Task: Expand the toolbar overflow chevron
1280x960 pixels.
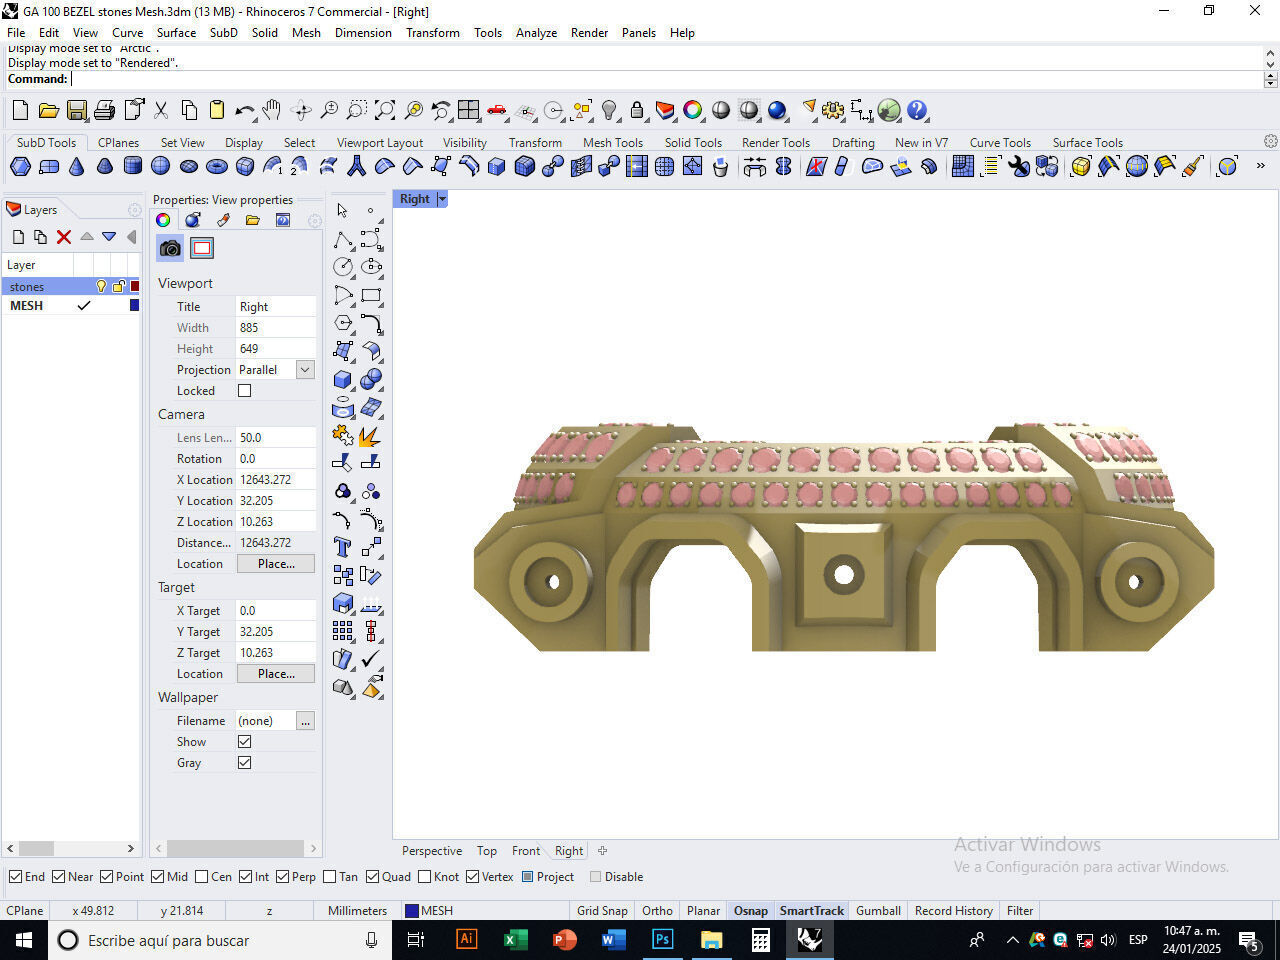Action: (x=1260, y=166)
